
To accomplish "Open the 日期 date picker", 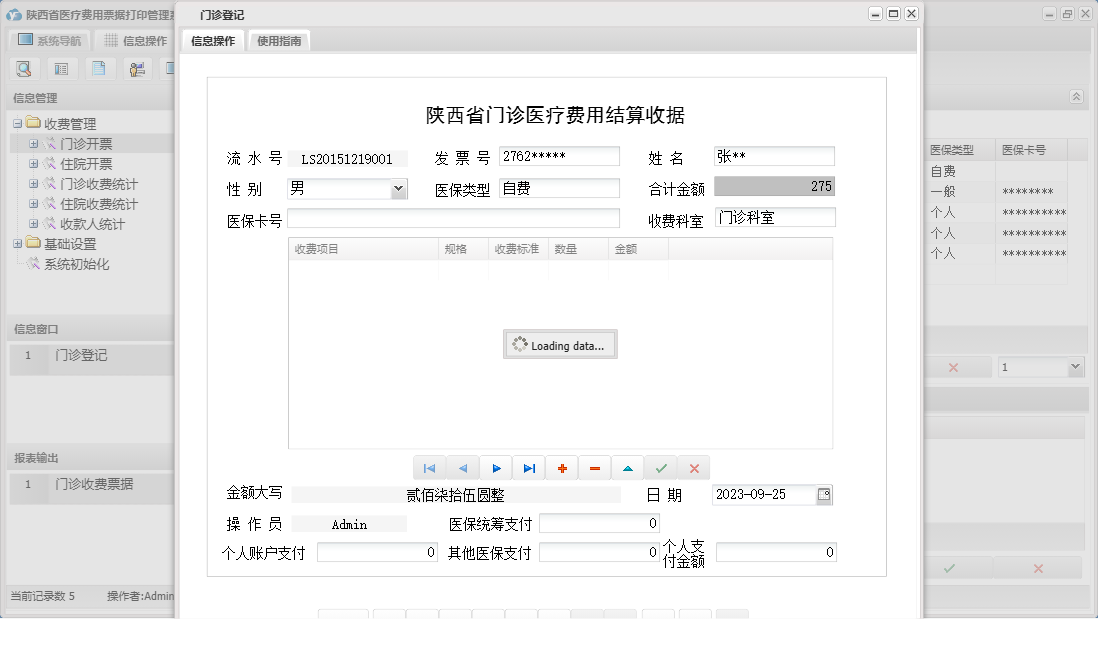I will click(826, 494).
